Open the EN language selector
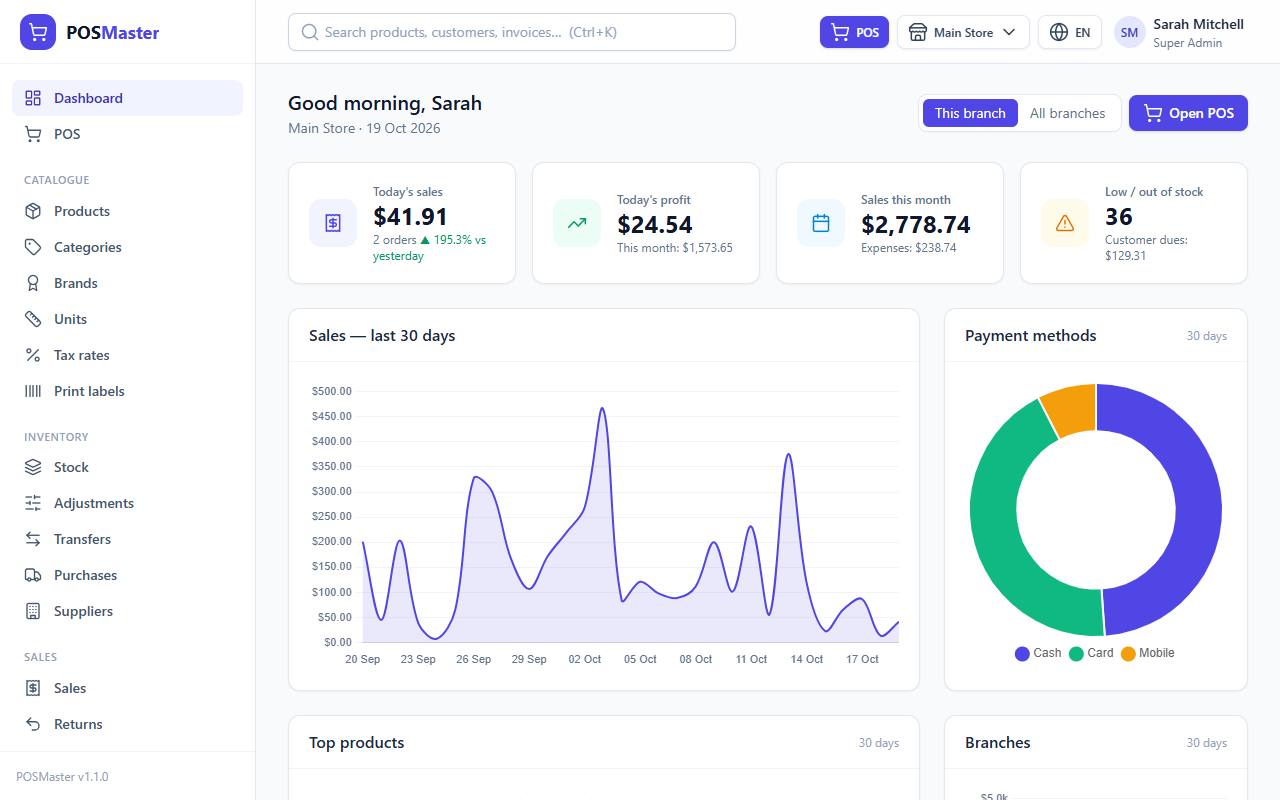The image size is (1280, 800). 1070,32
